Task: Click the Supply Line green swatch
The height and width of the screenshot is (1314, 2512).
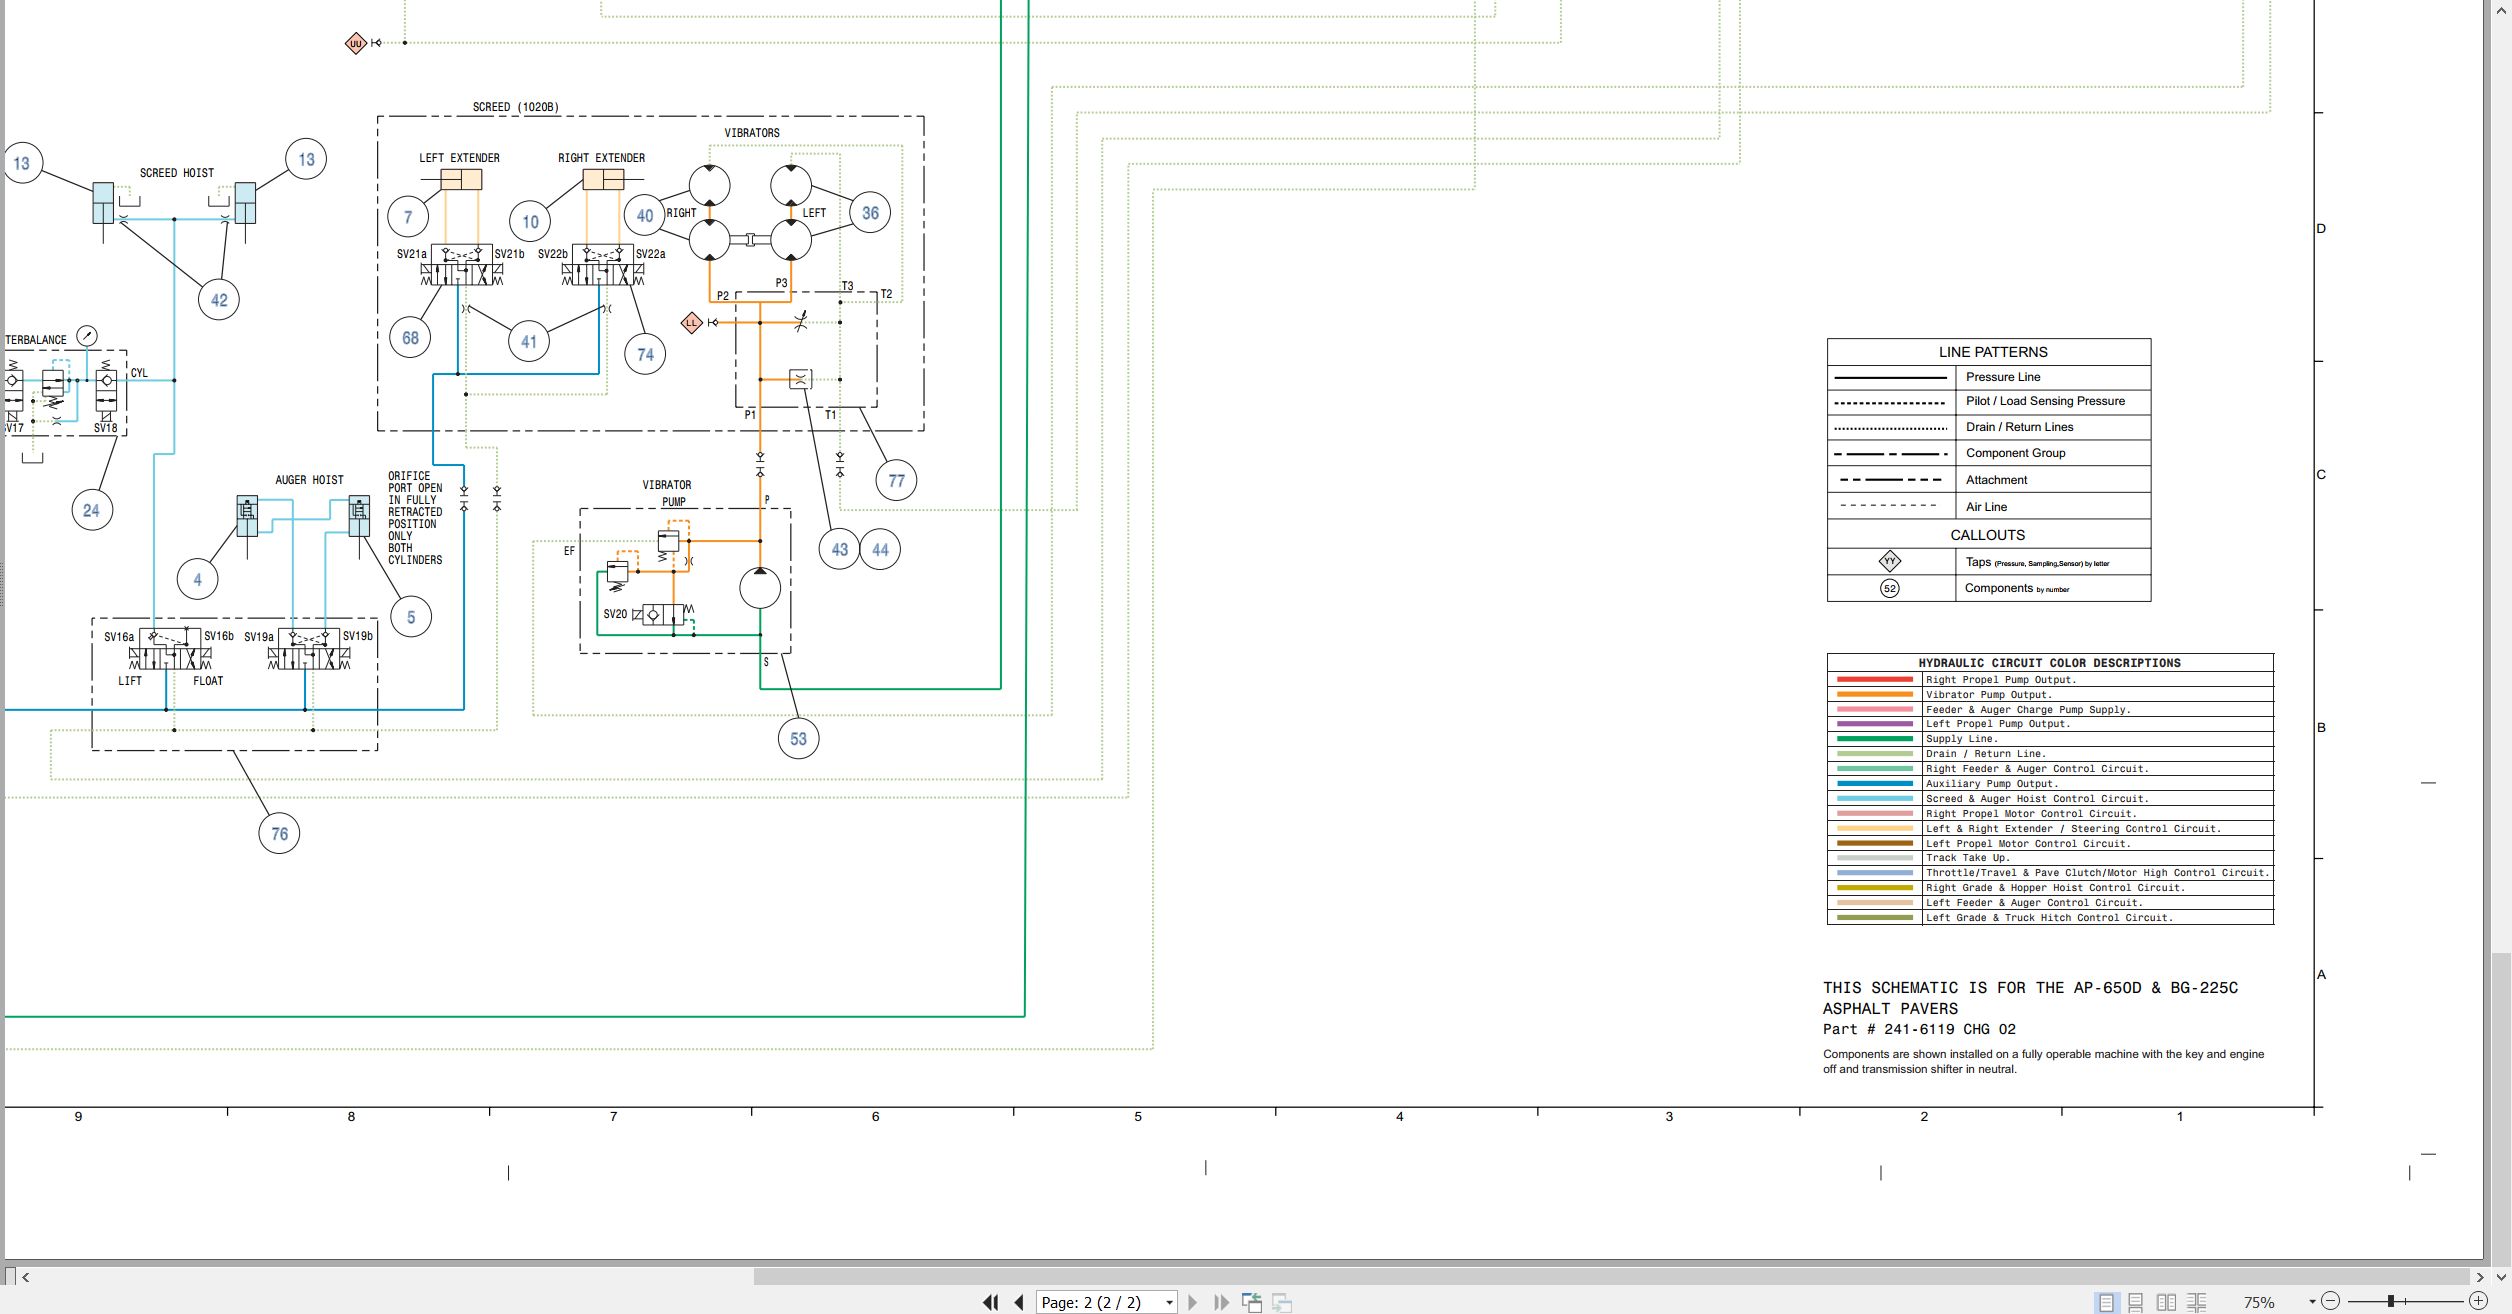Action: click(1874, 739)
